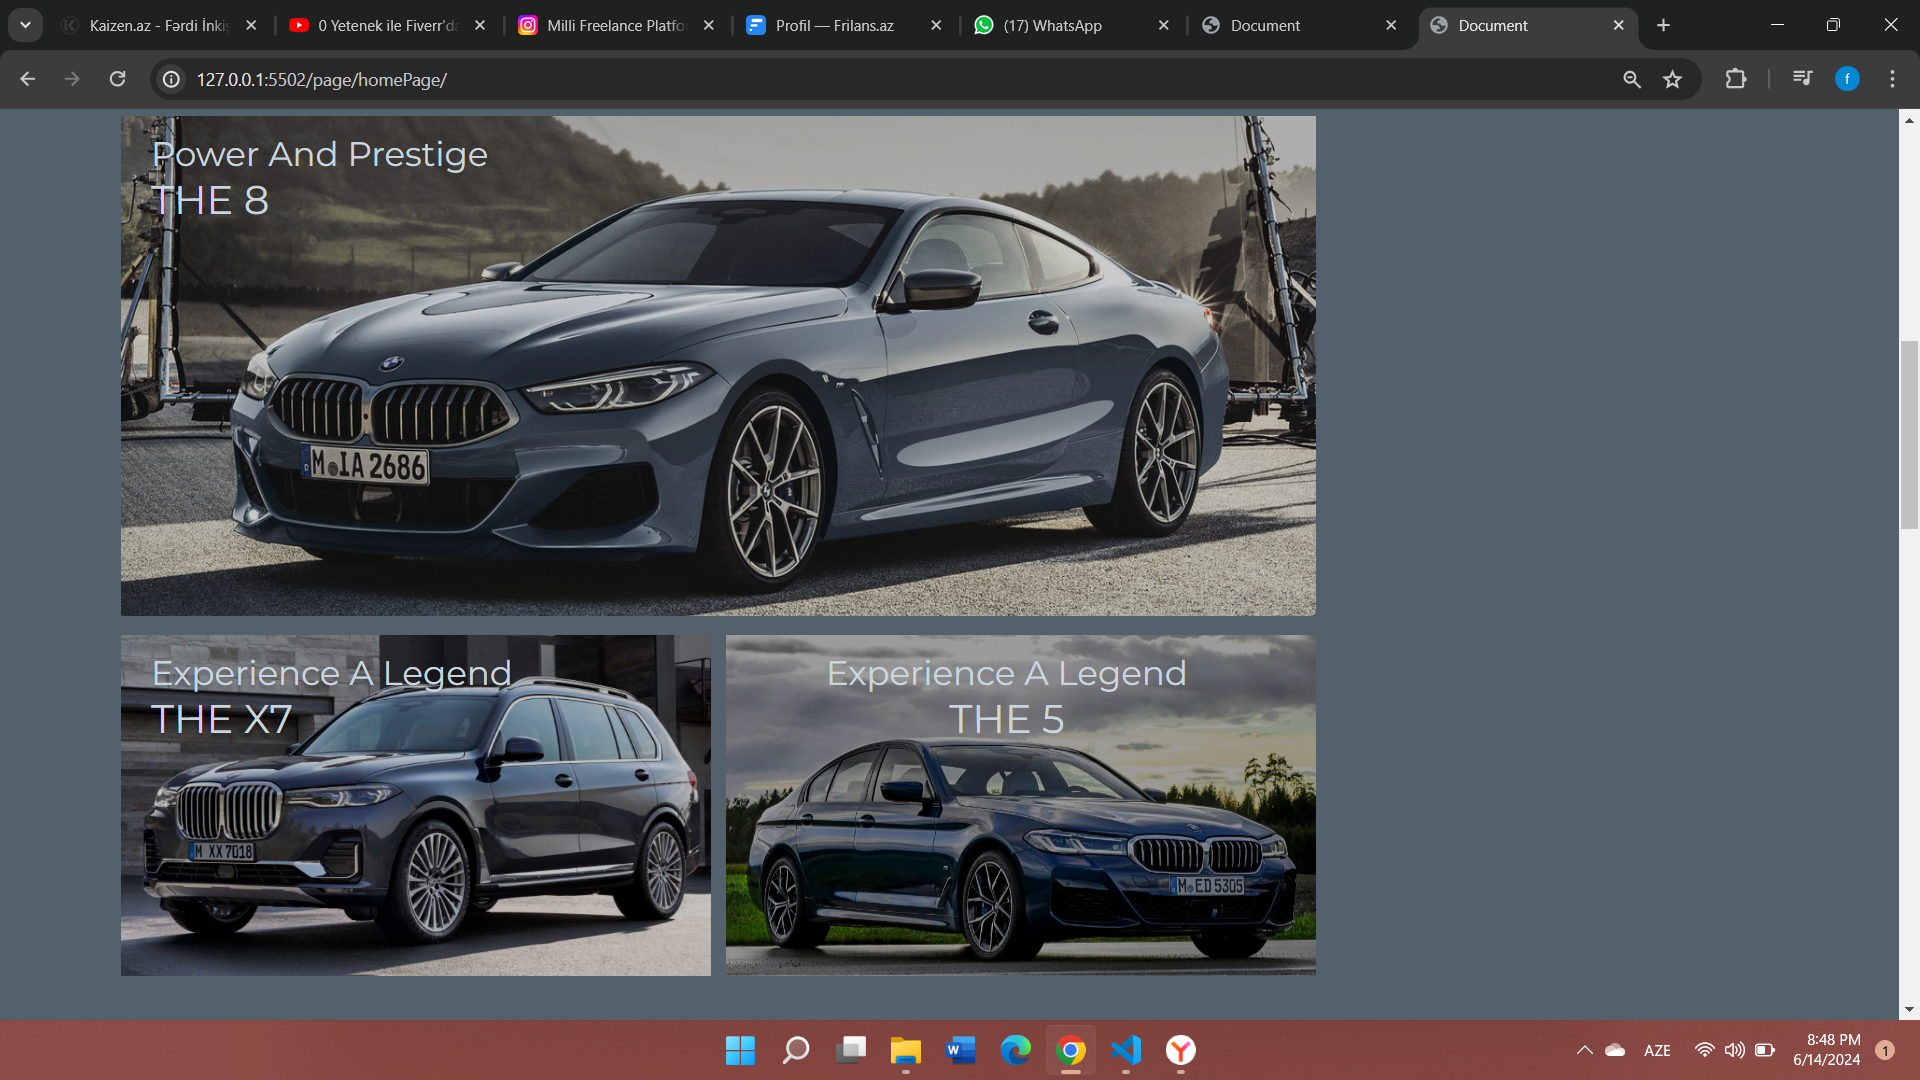The height and width of the screenshot is (1080, 1920).
Task: Click the 'THE 8' title text
Action: (x=210, y=200)
